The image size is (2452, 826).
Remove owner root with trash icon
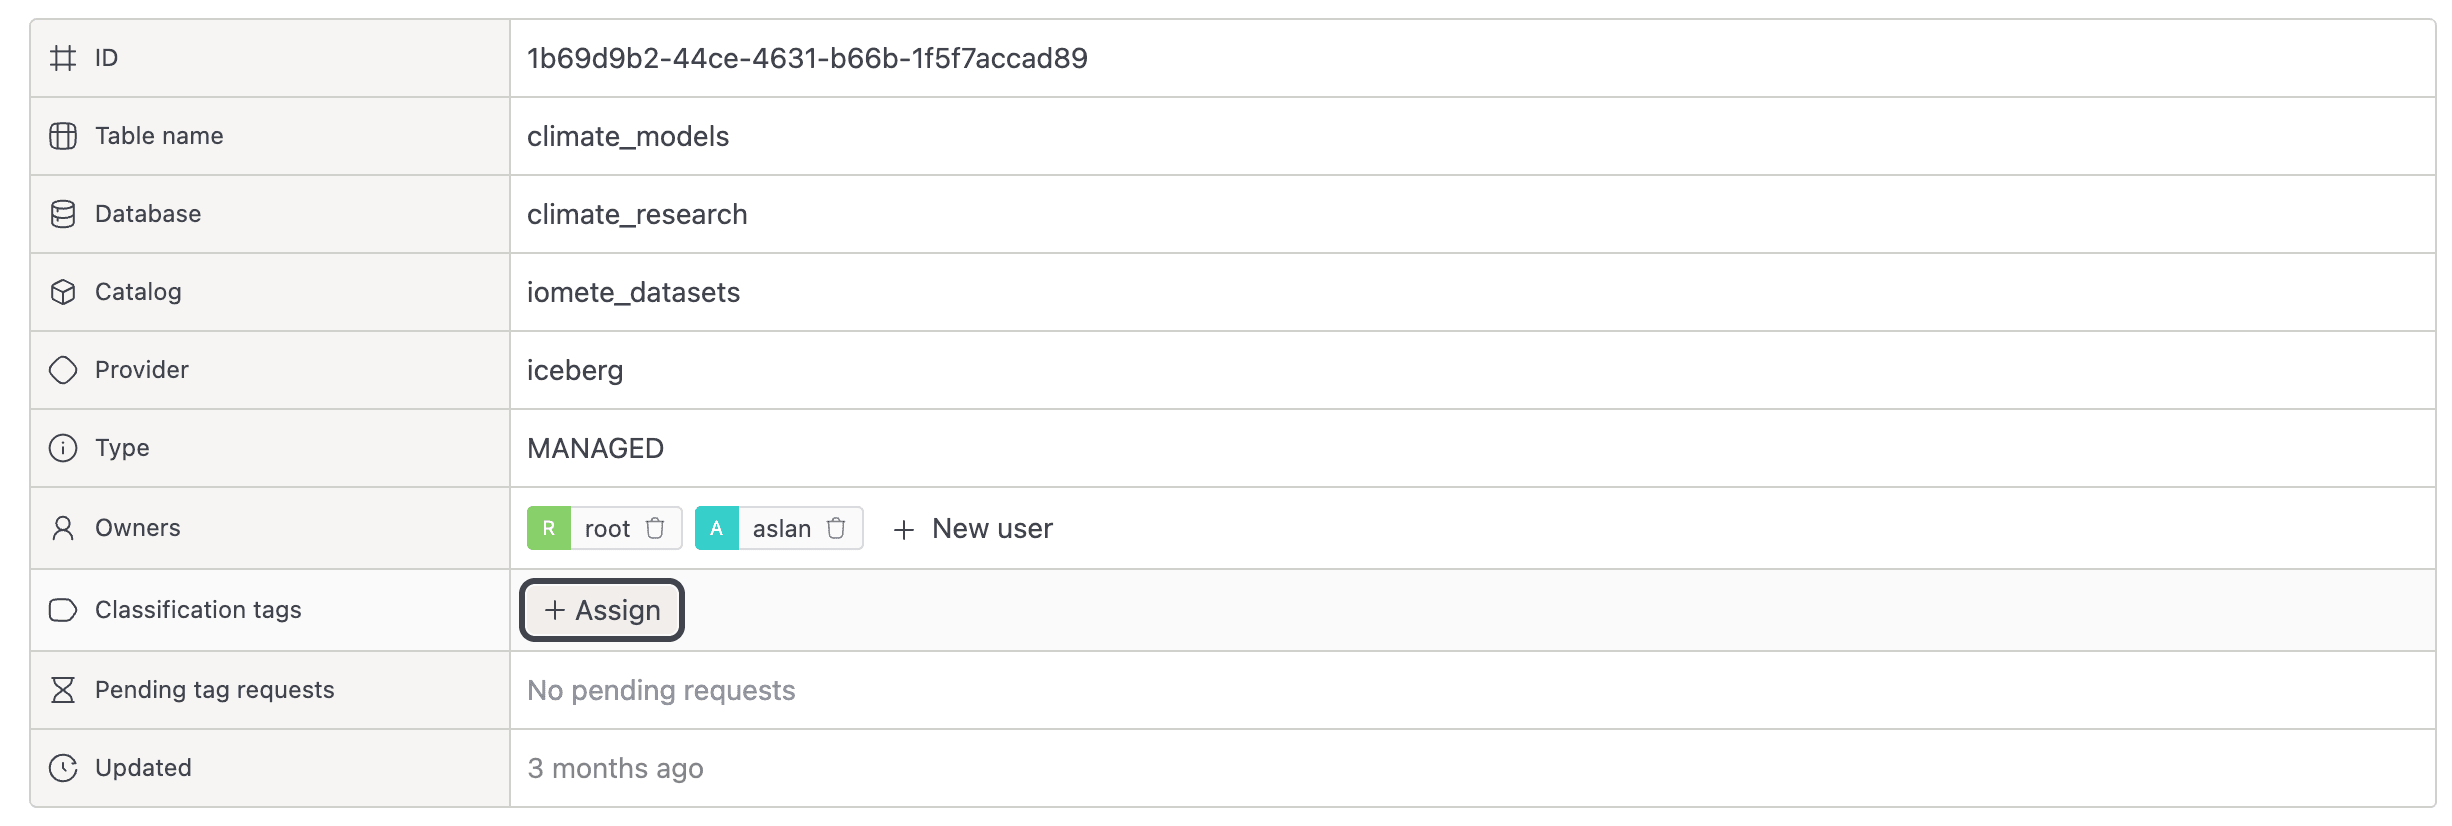[655, 528]
